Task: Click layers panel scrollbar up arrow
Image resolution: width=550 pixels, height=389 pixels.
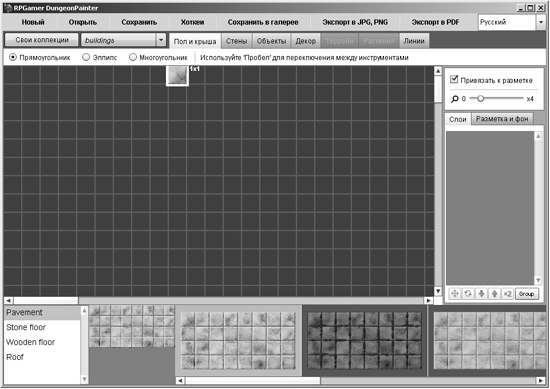Action: (538, 136)
